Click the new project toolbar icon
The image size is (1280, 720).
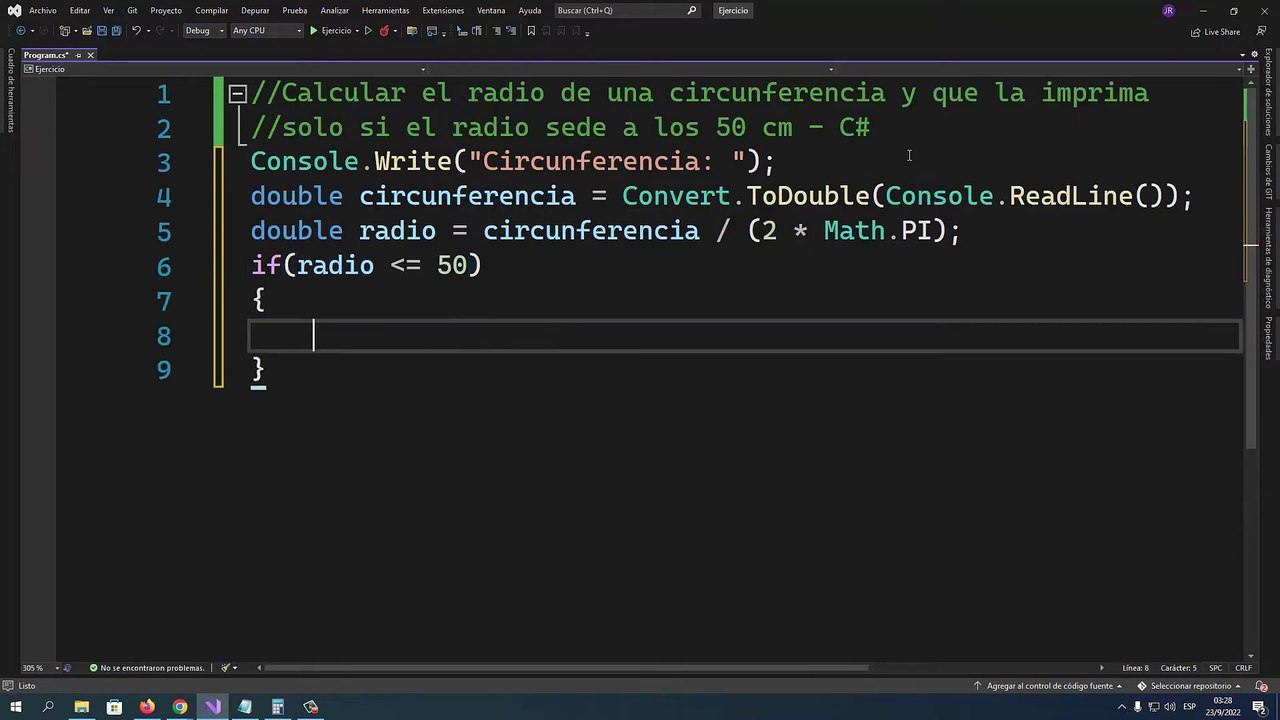tap(64, 31)
